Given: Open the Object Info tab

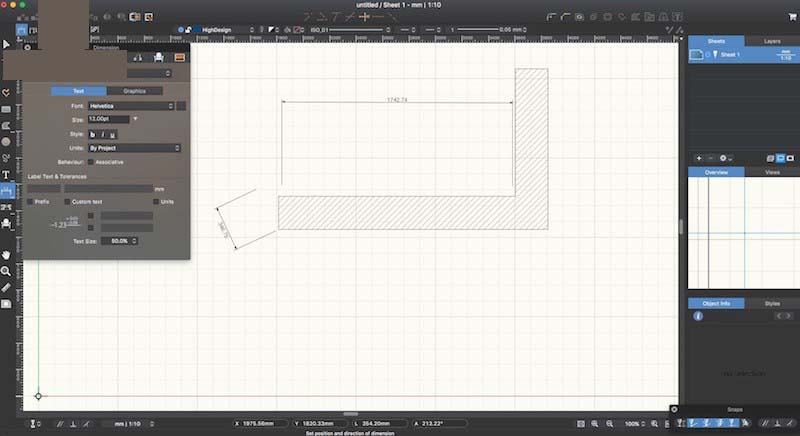Looking at the screenshot, I should click(716, 303).
